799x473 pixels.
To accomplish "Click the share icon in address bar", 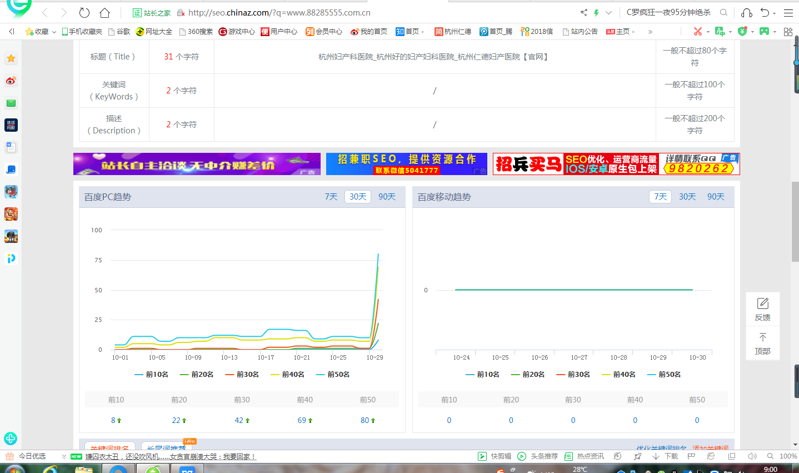I will [x=584, y=12].
